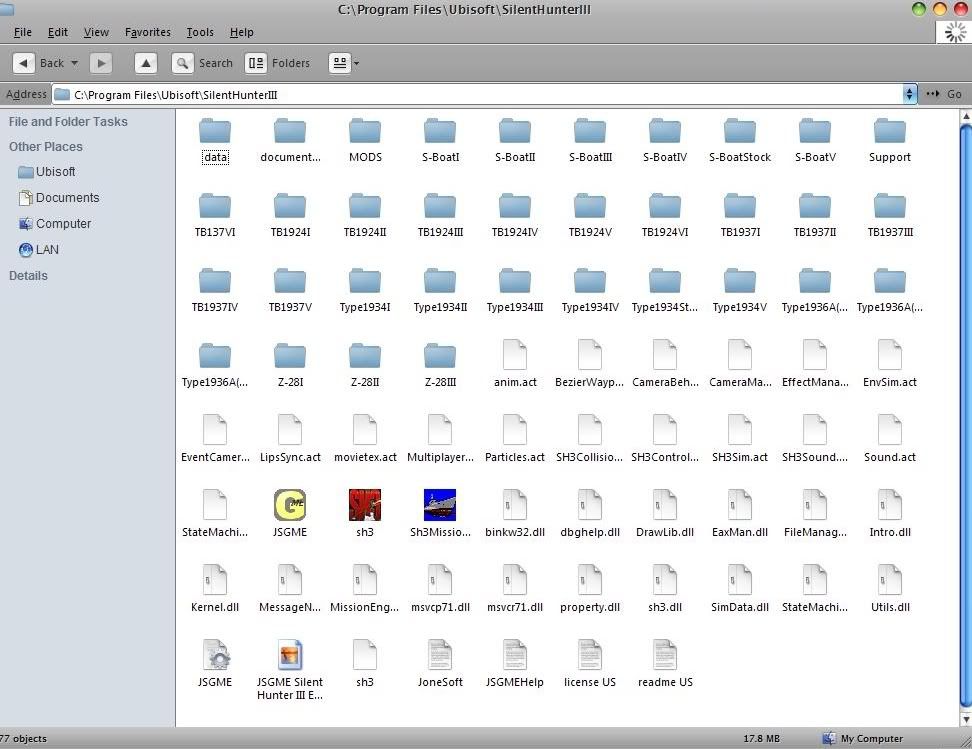Open the Tools menu

(x=200, y=32)
